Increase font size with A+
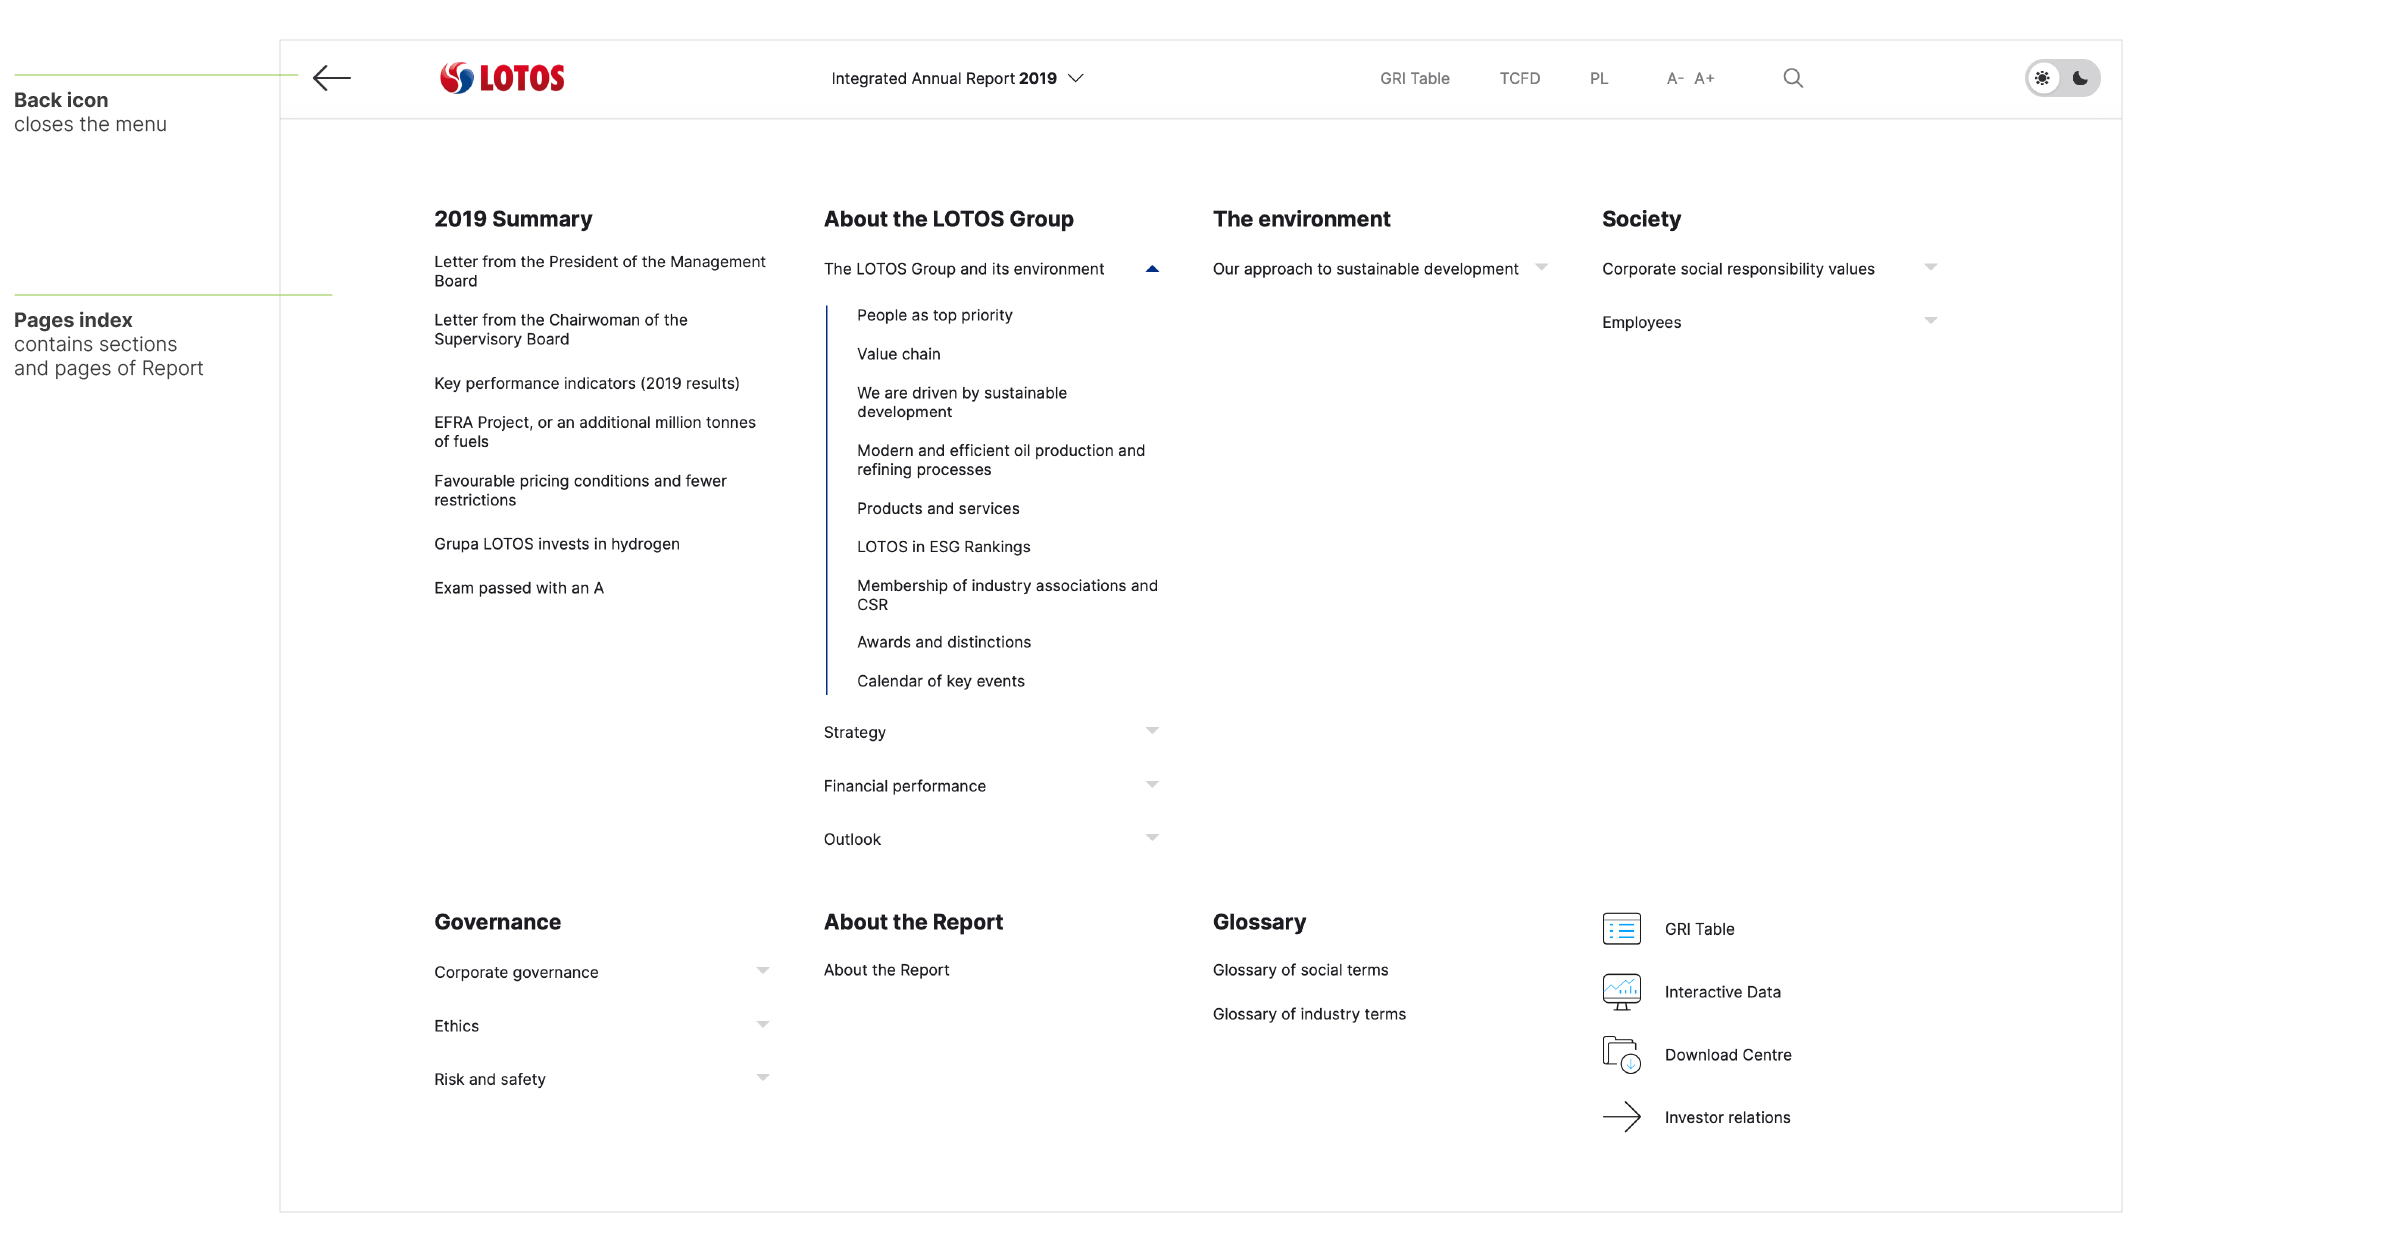This screenshot has width=2400, height=1242. pyautogui.click(x=1705, y=78)
